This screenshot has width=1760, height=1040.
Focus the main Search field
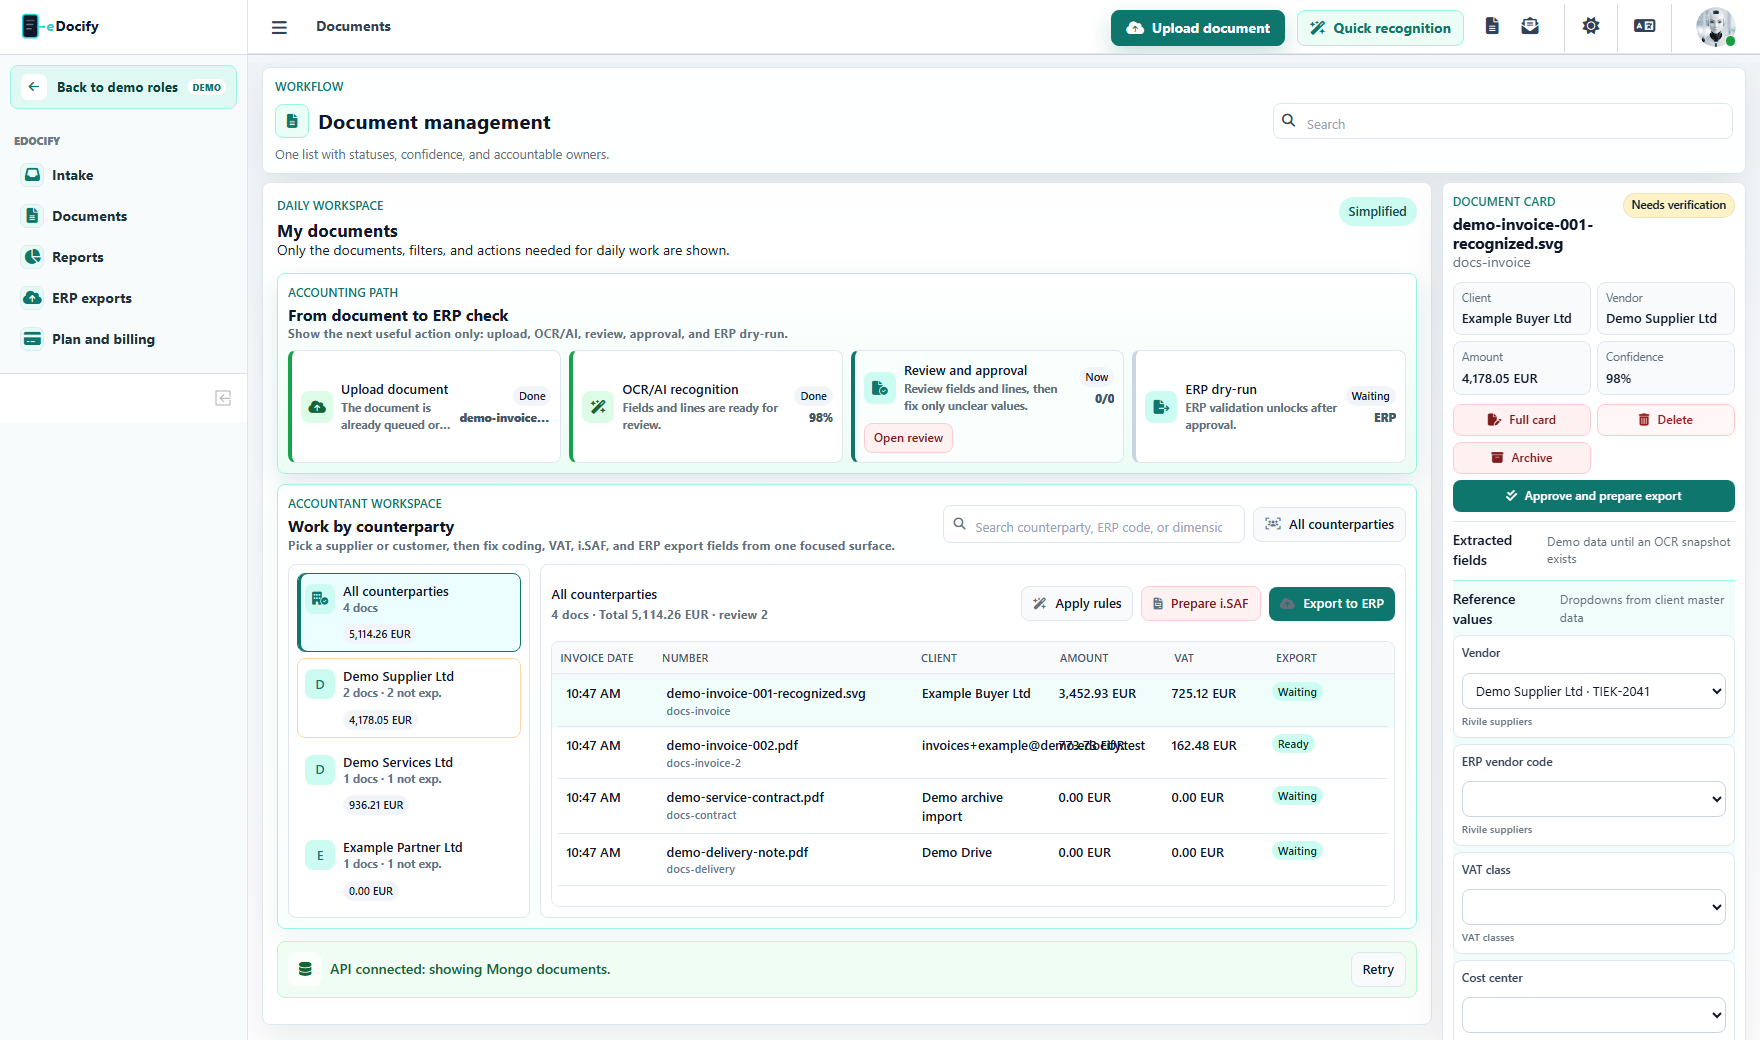point(1503,121)
